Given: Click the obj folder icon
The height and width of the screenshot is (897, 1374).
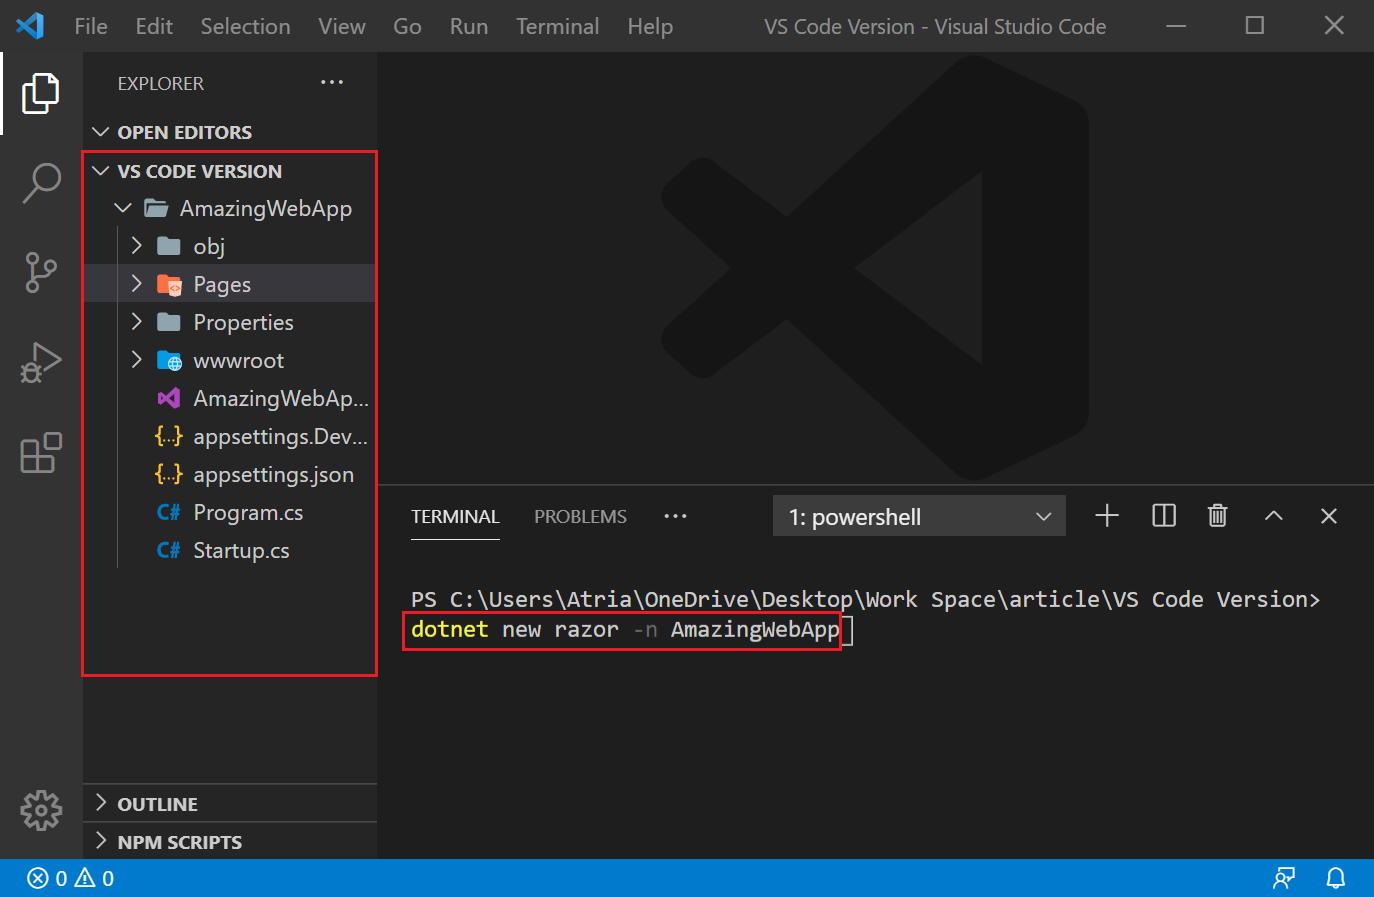Looking at the screenshot, I should [x=169, y=246].
